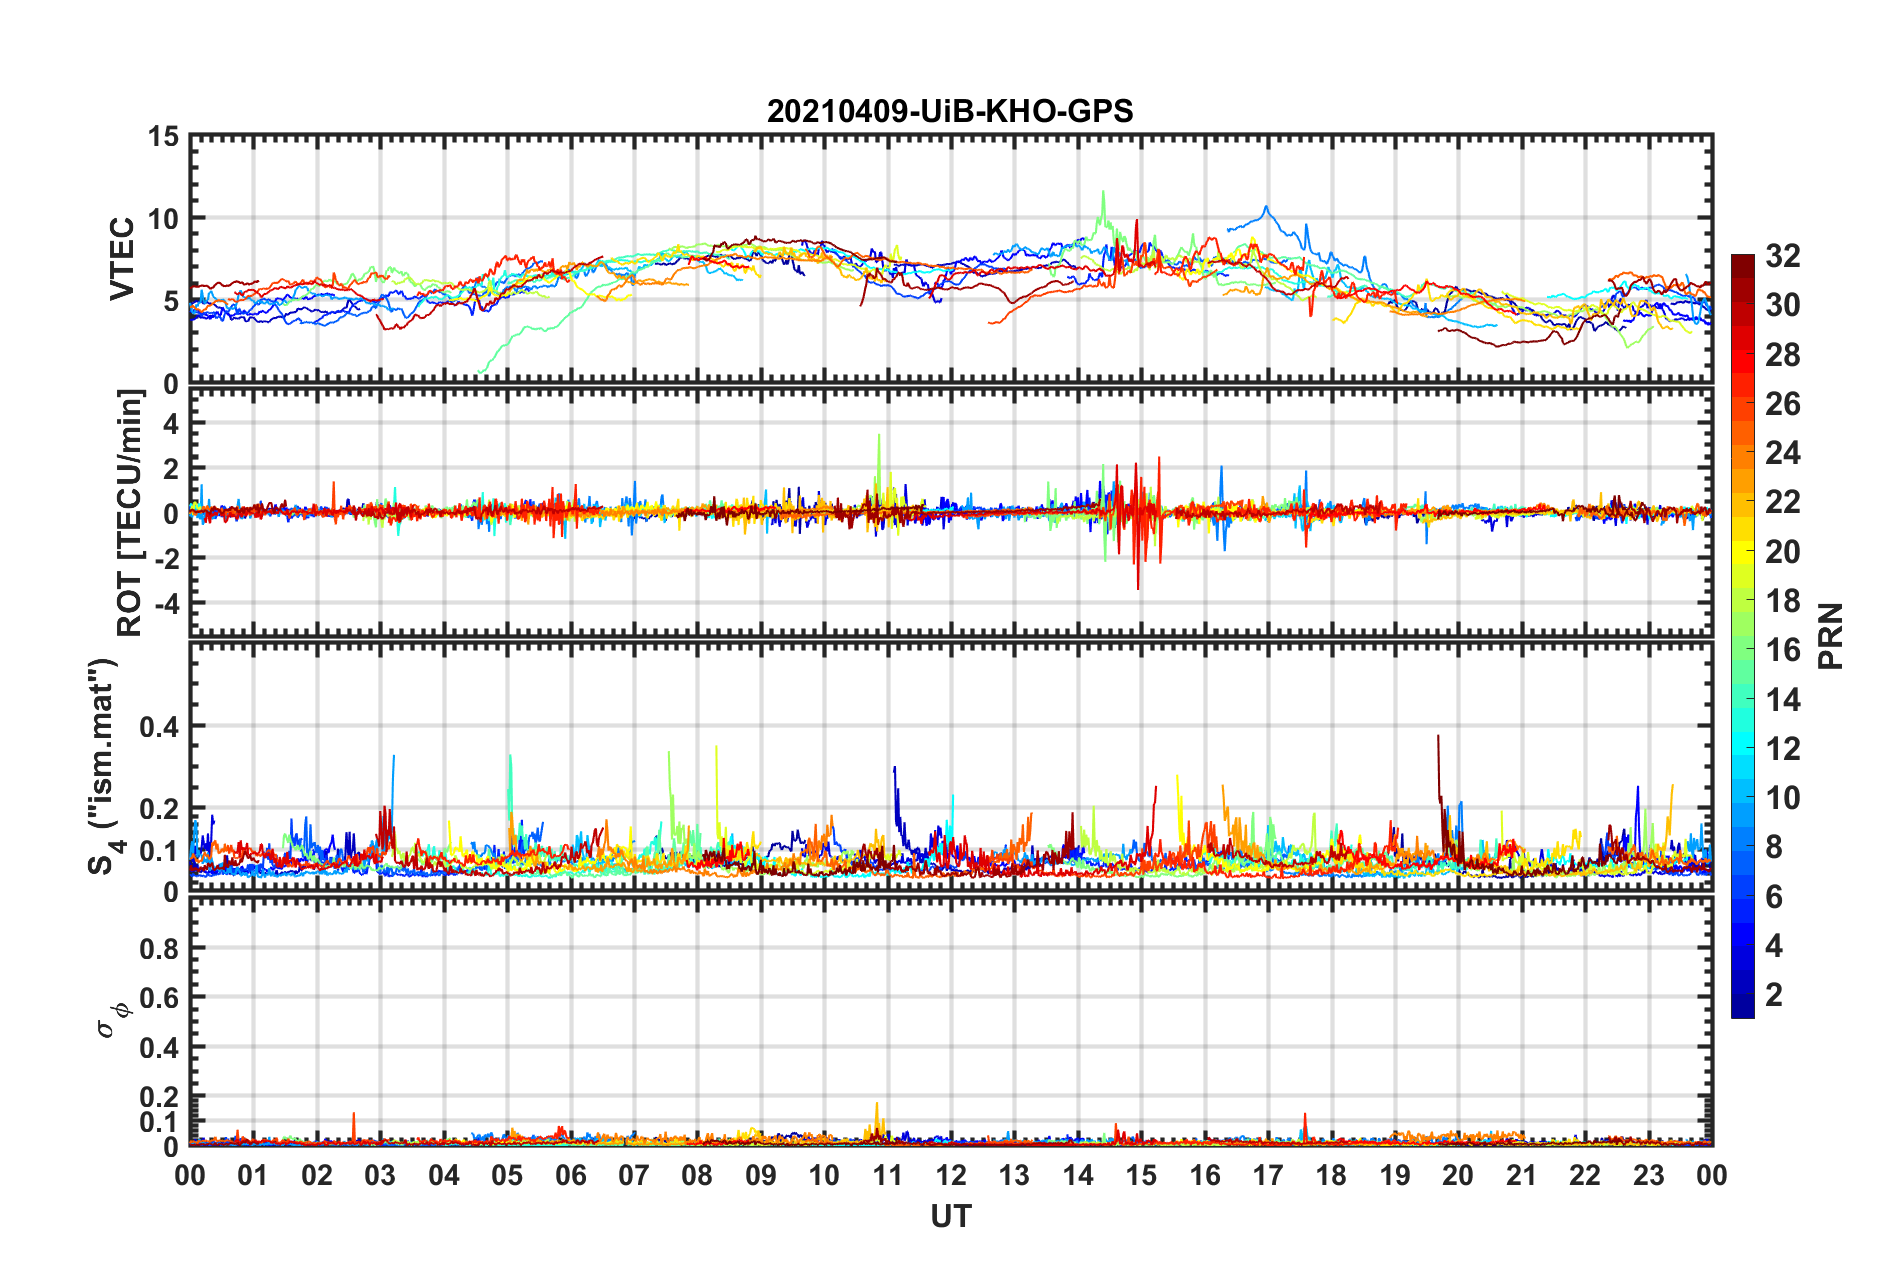1902x1272 pixels.
Task: Click x-axis tick label 23
Action: [x=1648, y=1175]
